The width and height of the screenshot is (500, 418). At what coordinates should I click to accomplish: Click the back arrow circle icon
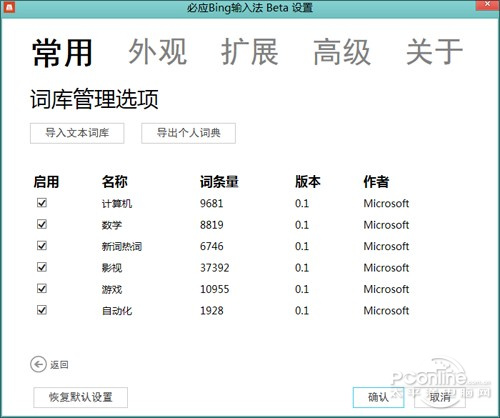[x=38, y=364]
